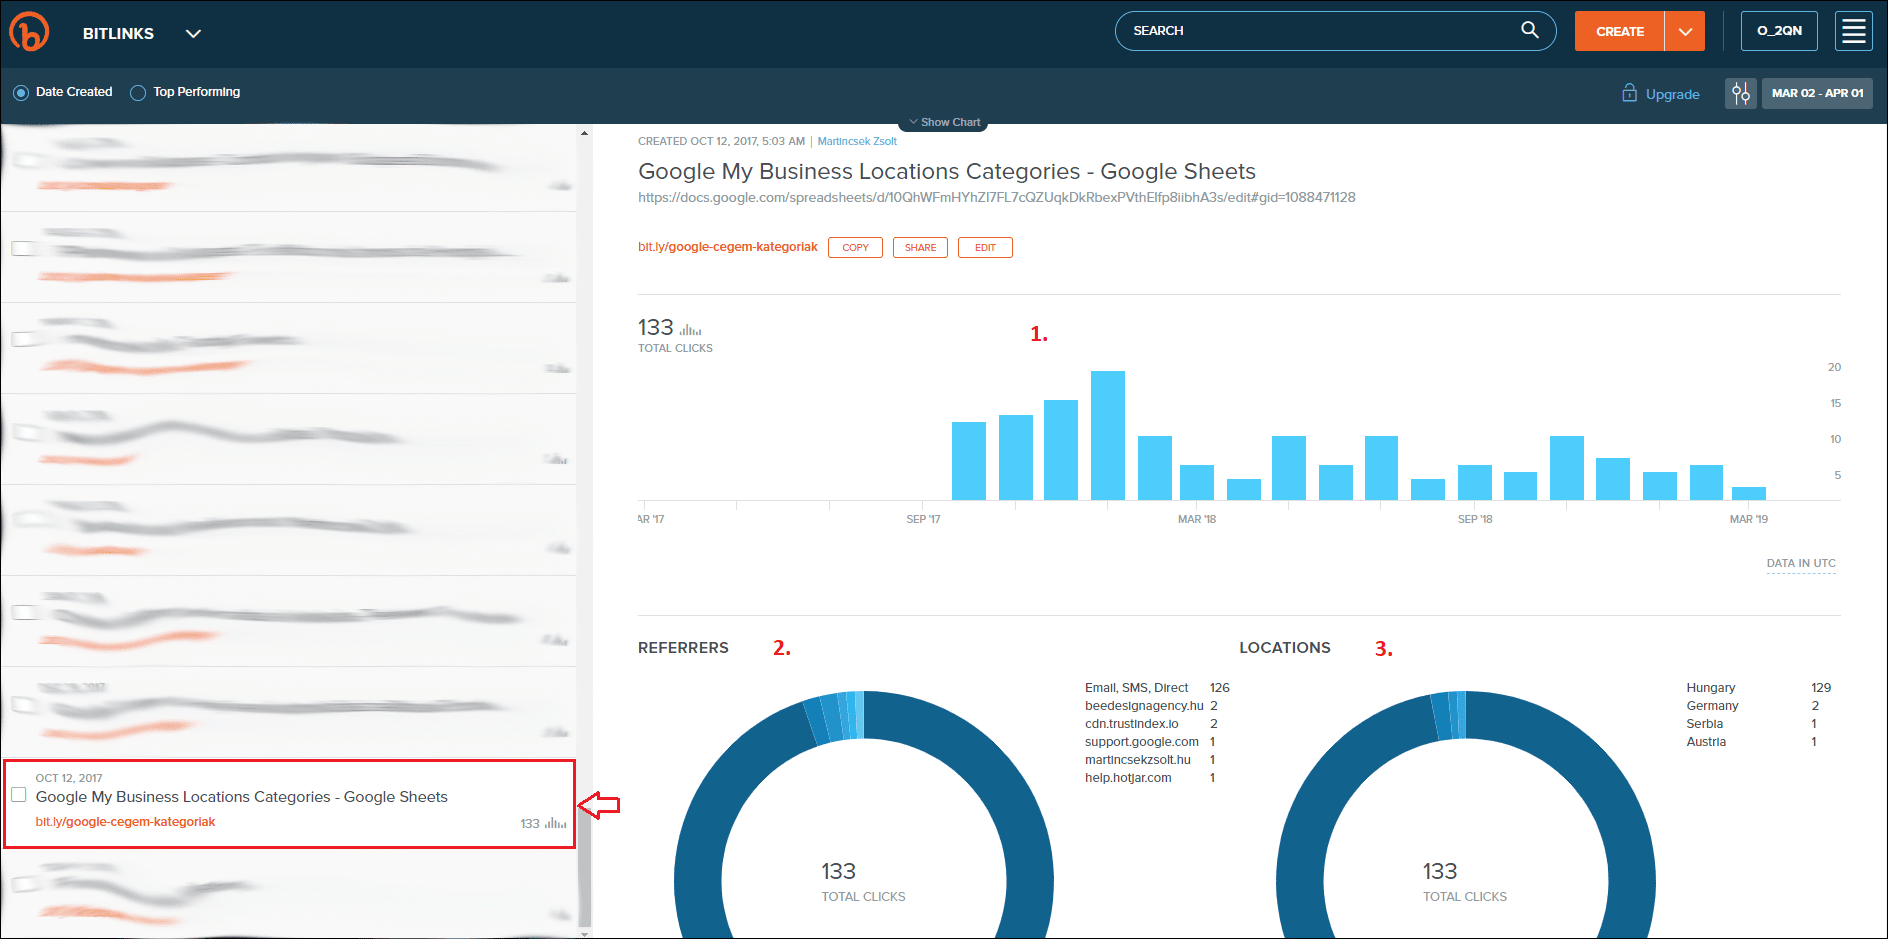1888x939 pixels.
Task: Select the Germany location row
Action: 1753,706
